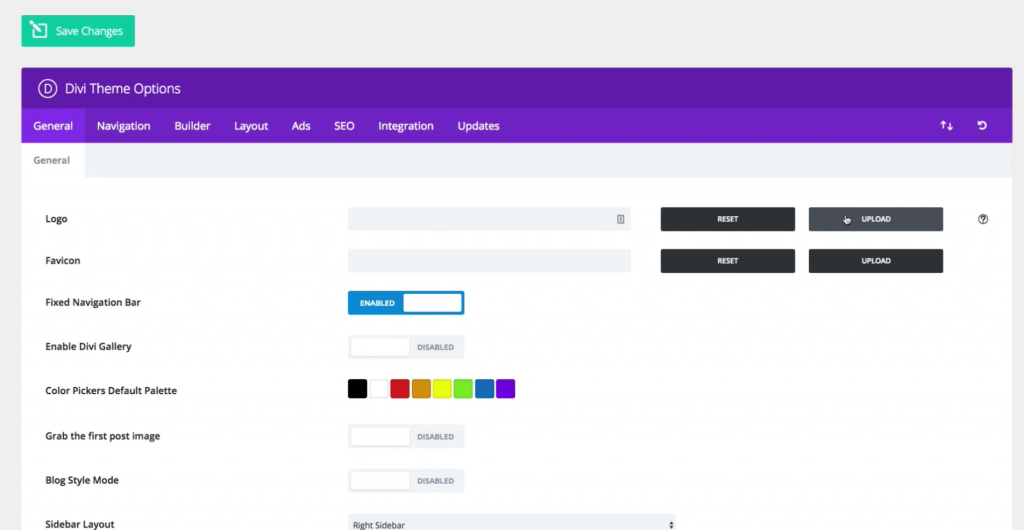
Task: Click the icon inside the Logo field
Action: (620, 219)
